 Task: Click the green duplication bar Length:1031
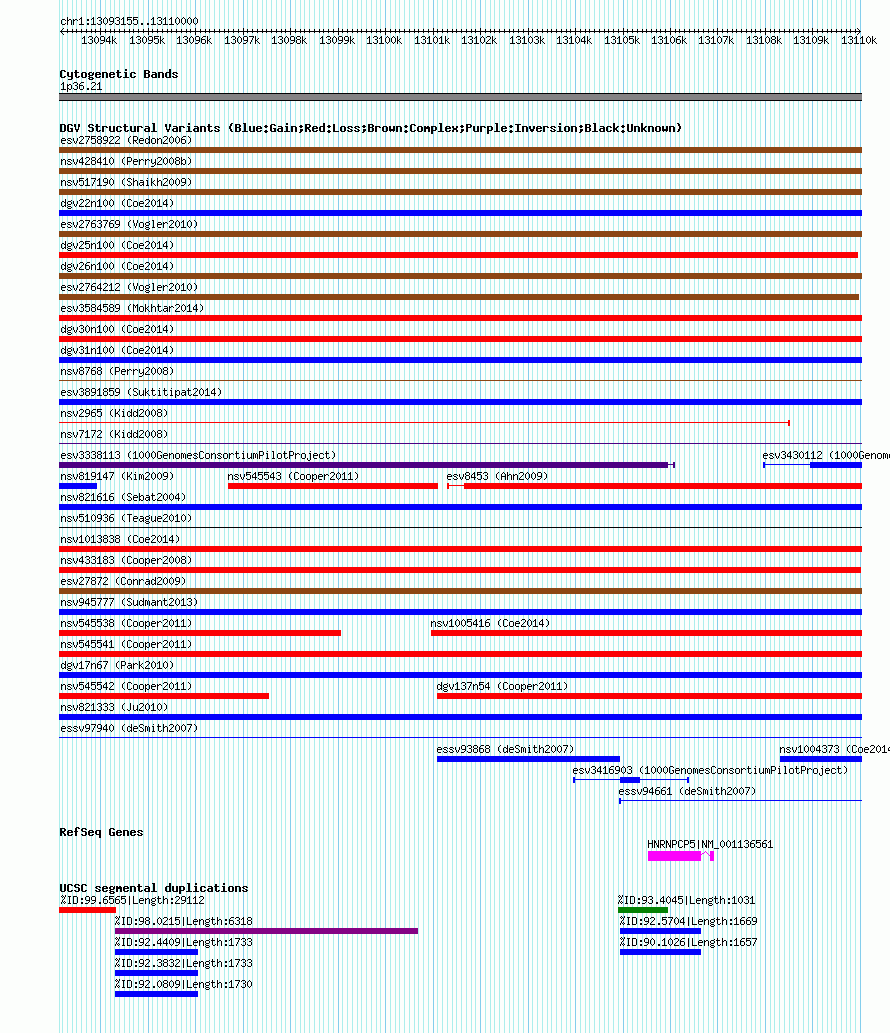[643, 910]
